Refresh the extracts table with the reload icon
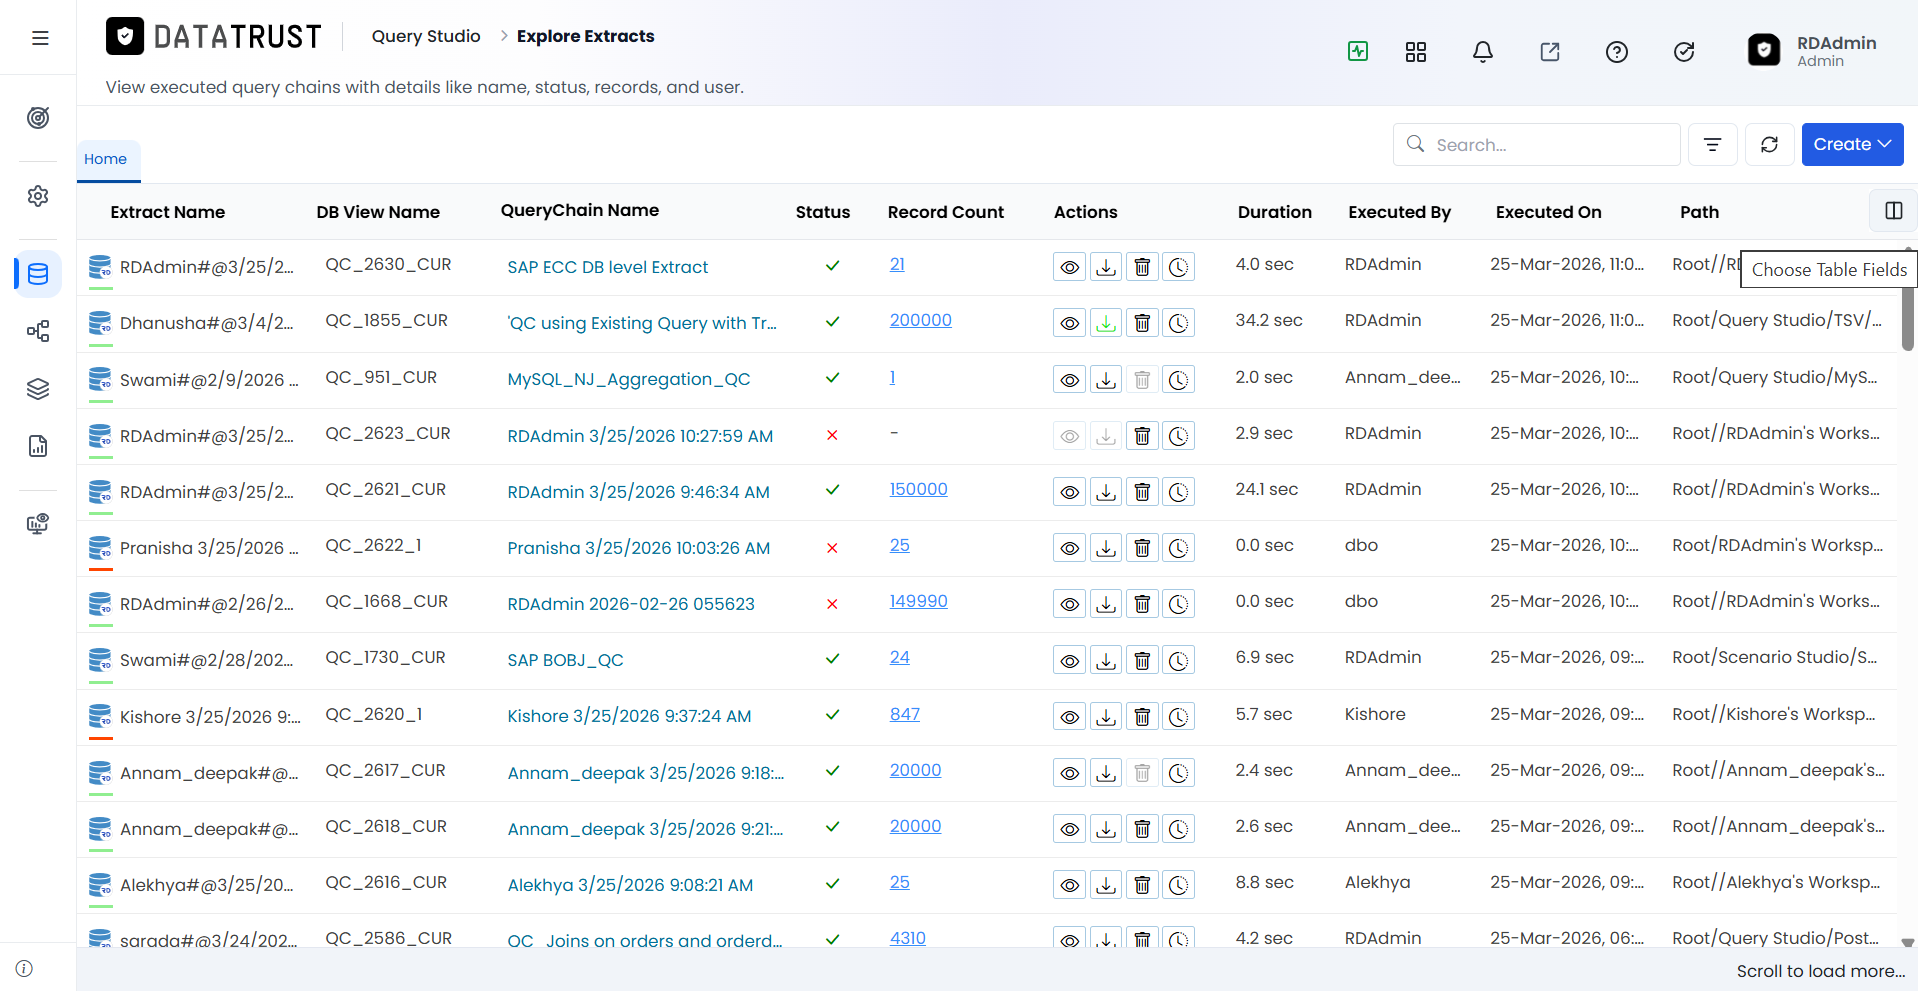Screen dimensions: 1918x991 click(x=1770, y=145)
